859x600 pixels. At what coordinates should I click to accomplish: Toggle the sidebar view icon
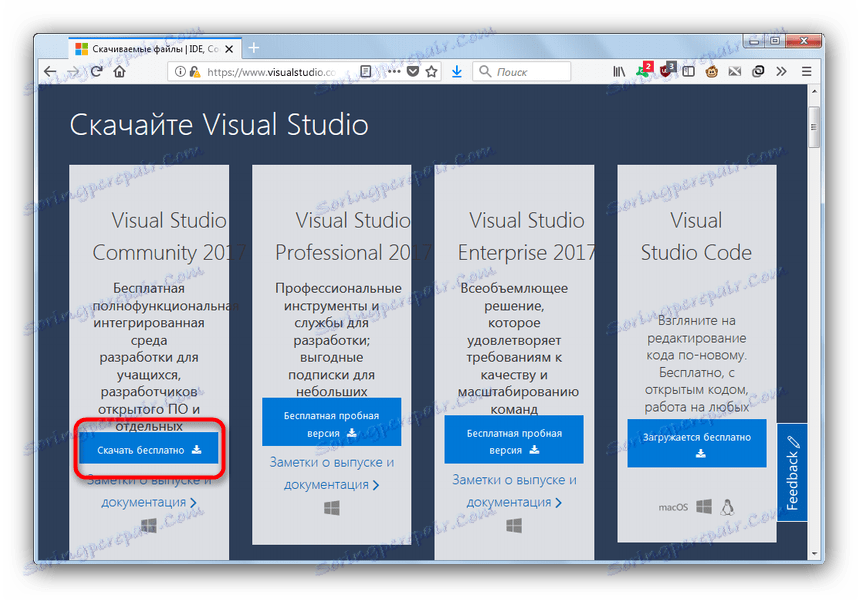689,71
